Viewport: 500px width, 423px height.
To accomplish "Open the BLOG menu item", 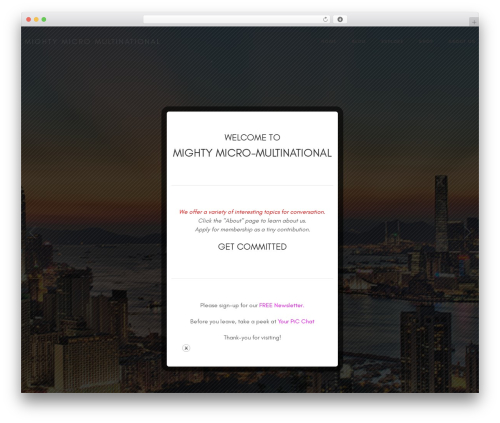I will (359, 41).
